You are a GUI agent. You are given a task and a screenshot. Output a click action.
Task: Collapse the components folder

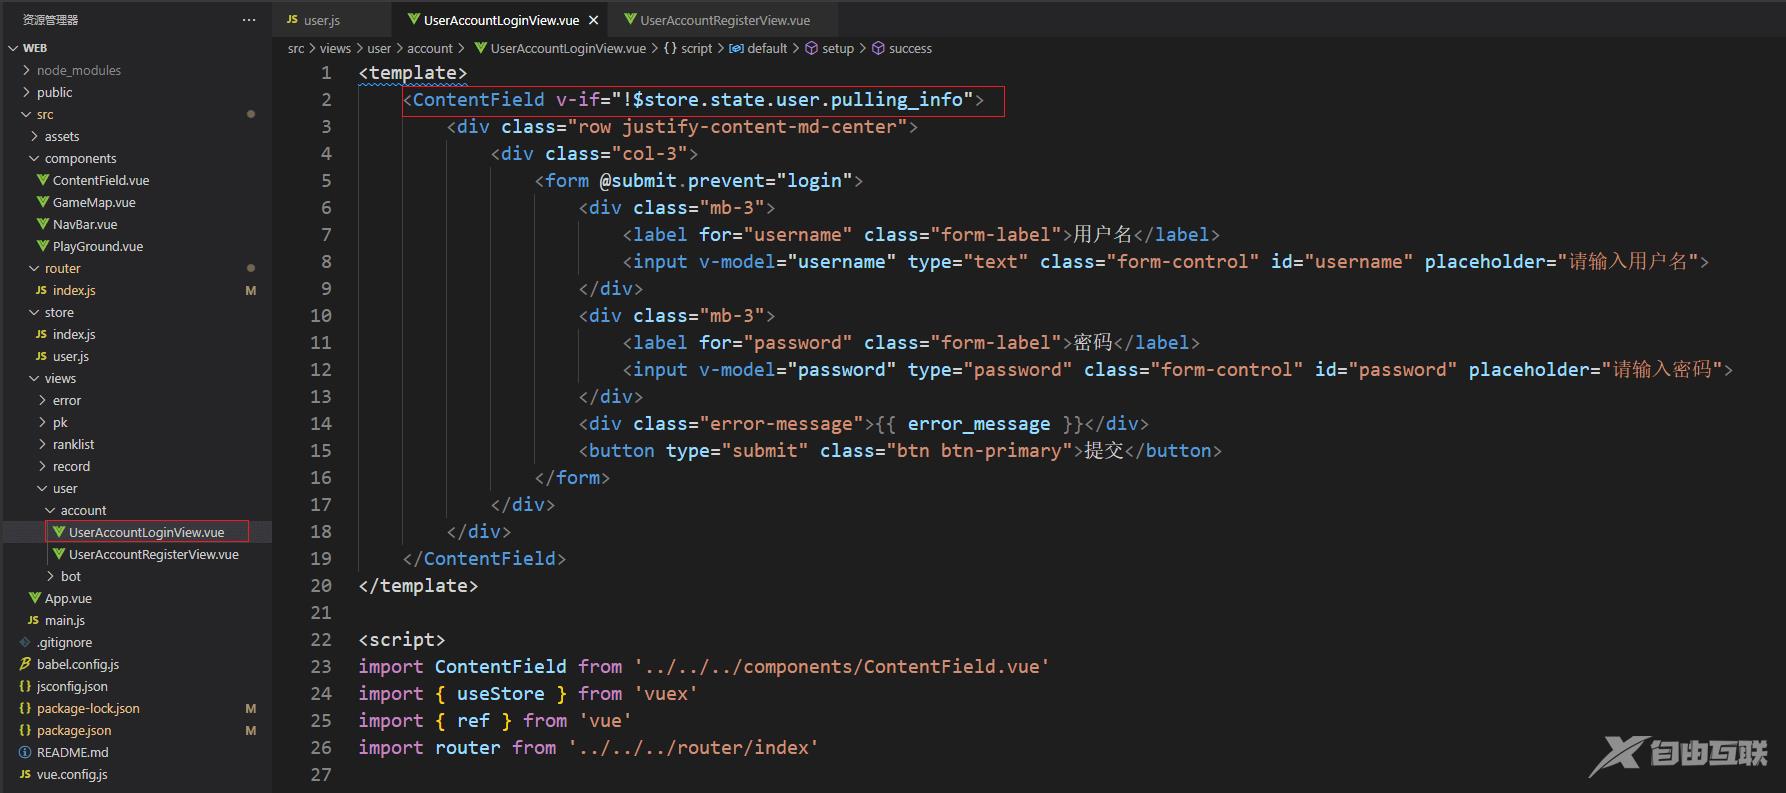[x=80, y=158]
